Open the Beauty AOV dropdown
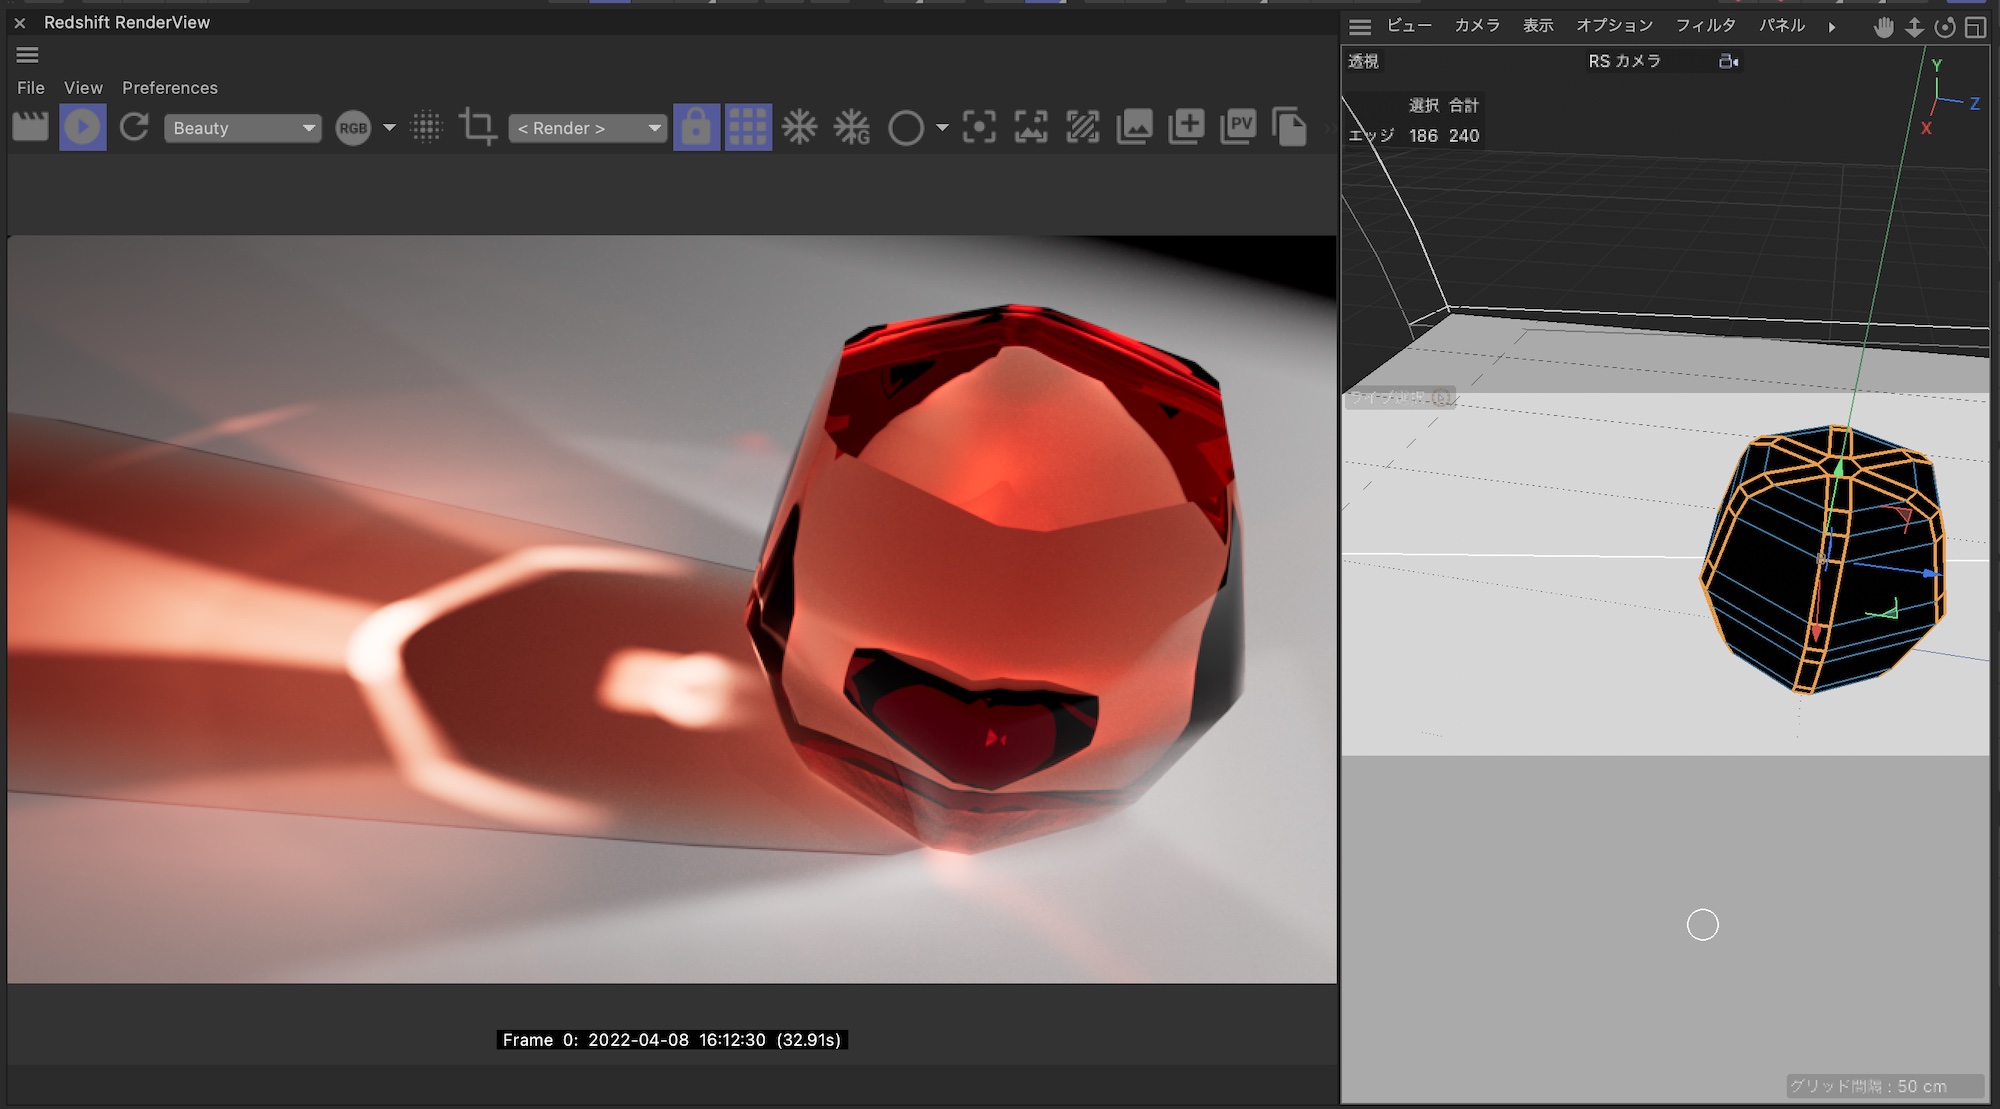This screenshot has height=1109, width=2000. tap(242, 128)
